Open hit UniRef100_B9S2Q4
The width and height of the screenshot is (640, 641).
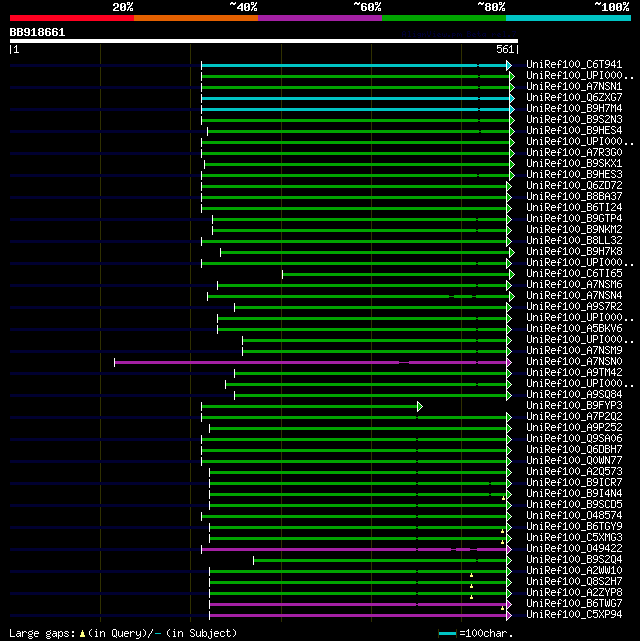tap(574, 560)
